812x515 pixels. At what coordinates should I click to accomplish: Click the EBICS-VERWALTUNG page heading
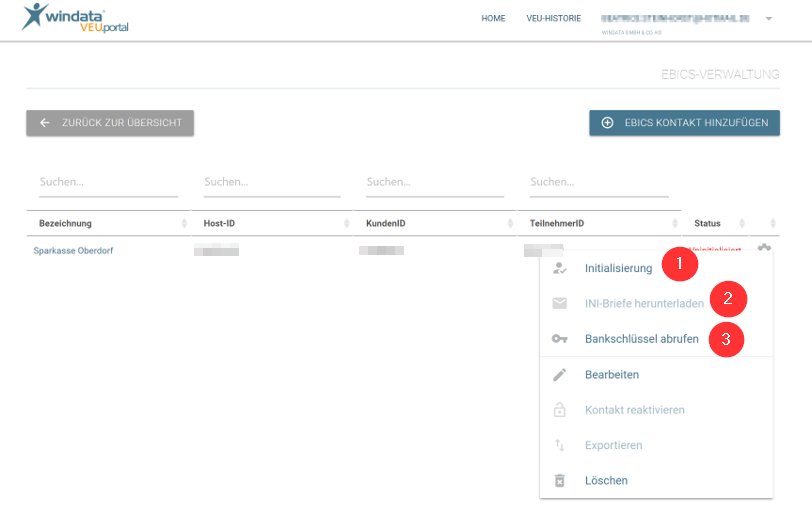click(x=720, y=75)
